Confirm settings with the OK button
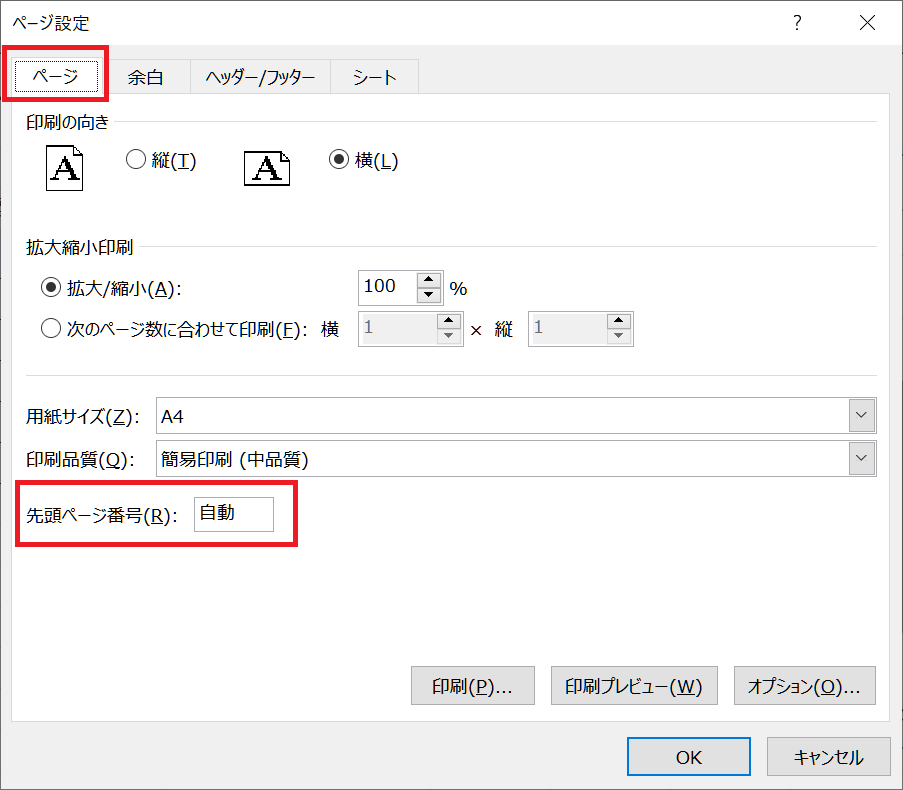 tap(688, 757)
